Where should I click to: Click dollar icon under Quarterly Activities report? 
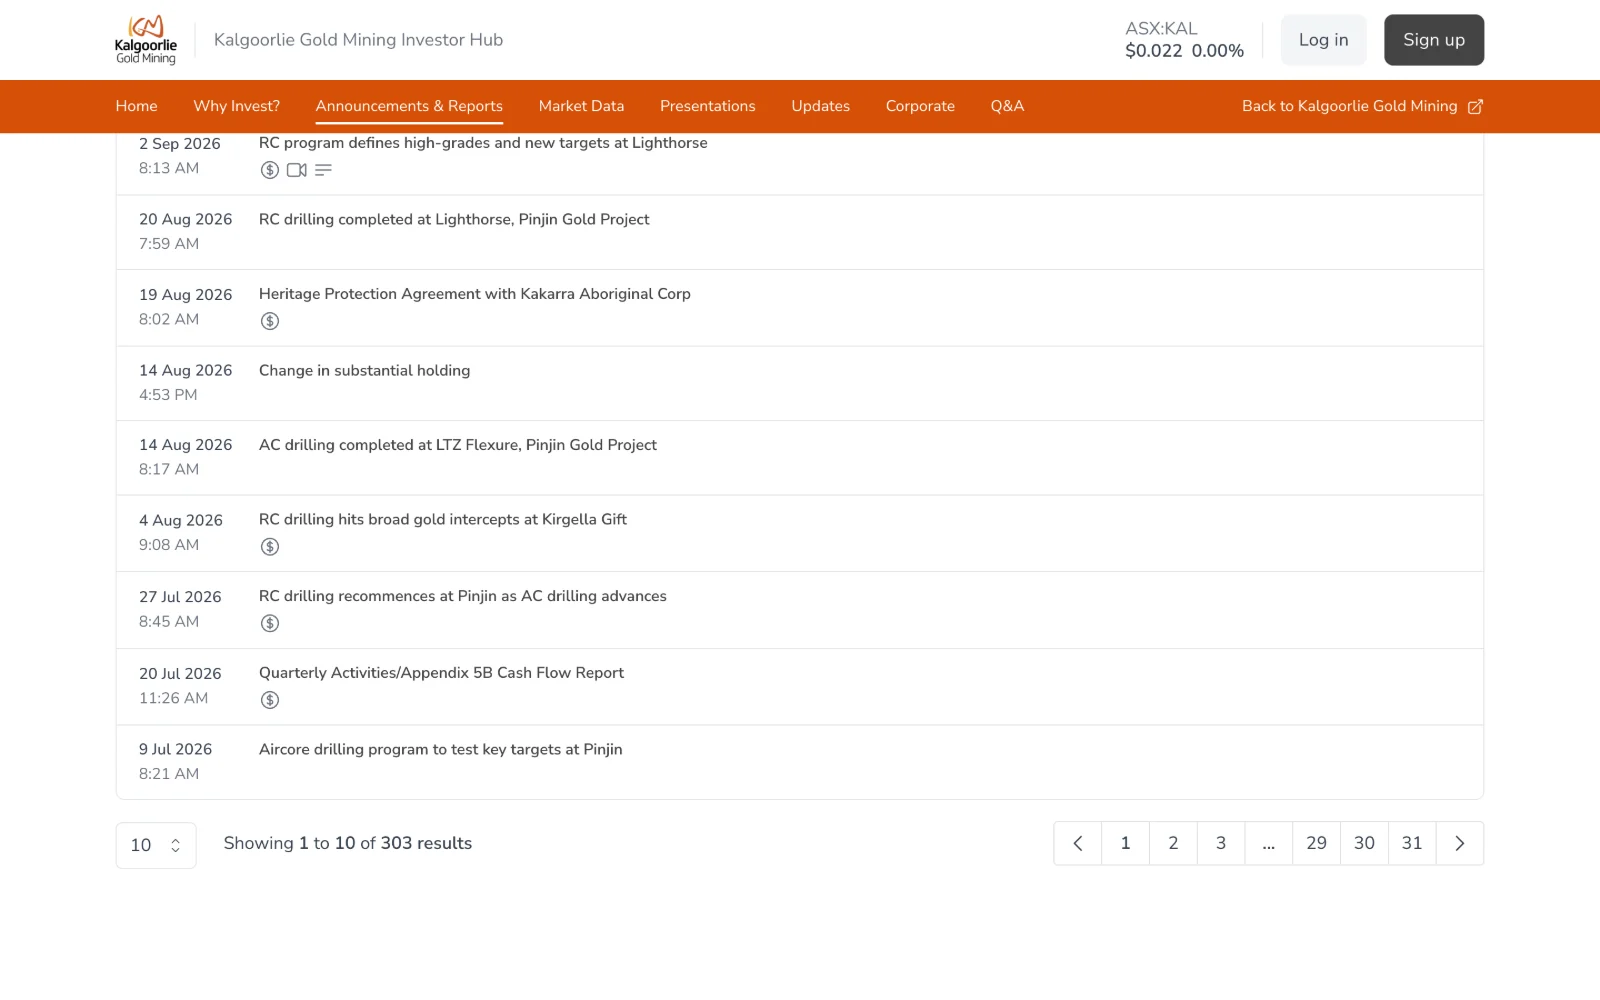(270, 700)
